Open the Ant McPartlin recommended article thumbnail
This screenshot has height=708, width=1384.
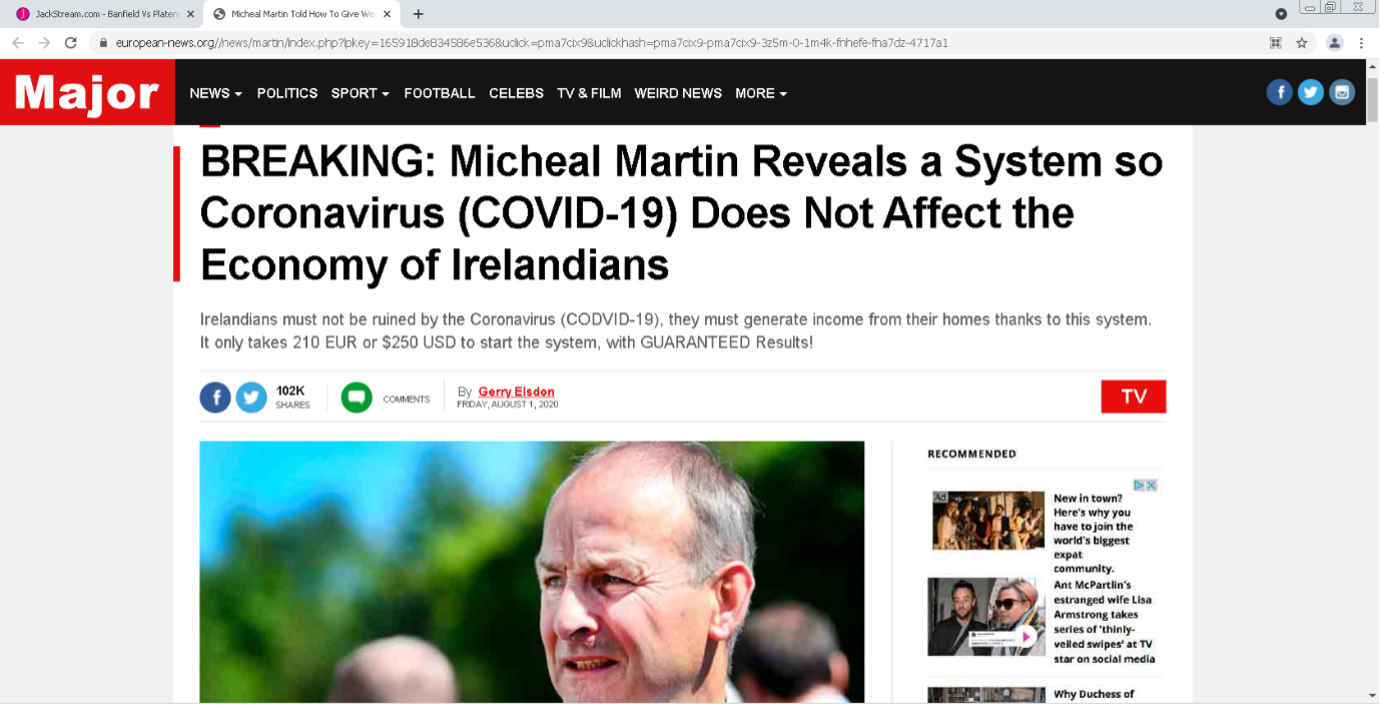pos(986,617)
